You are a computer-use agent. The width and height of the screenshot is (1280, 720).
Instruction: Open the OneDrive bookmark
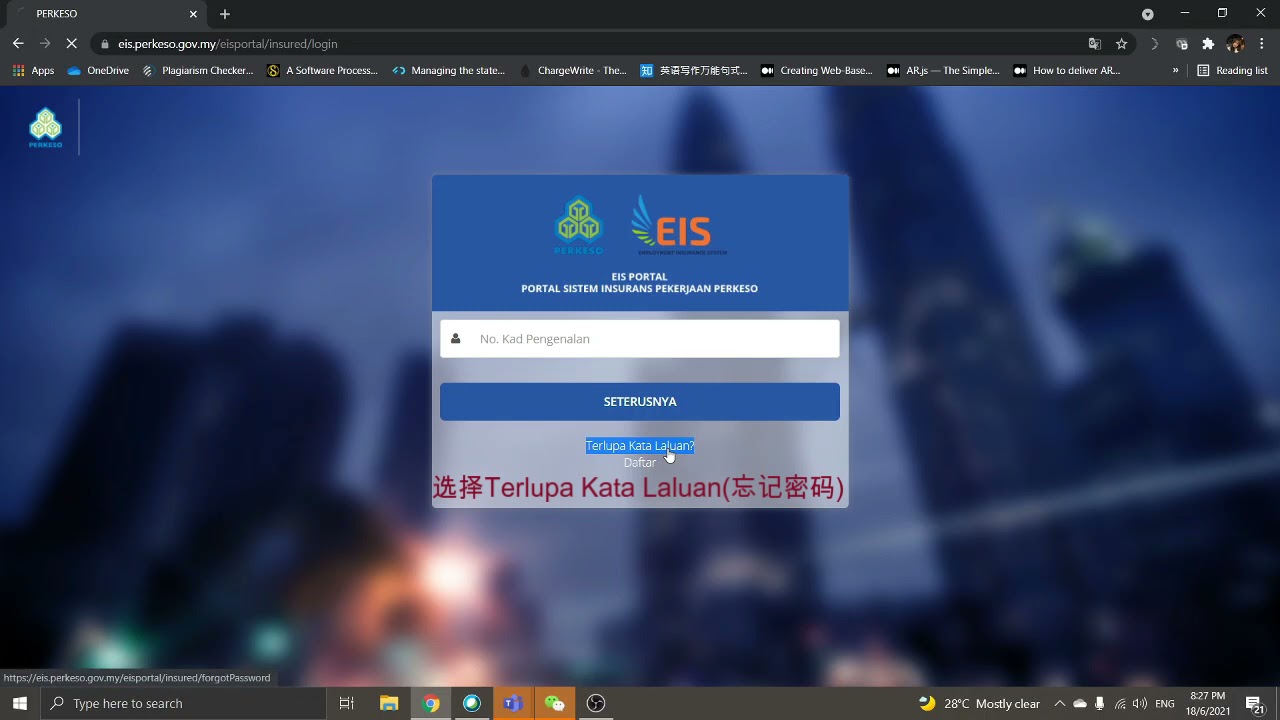click(x=98, y=71)
